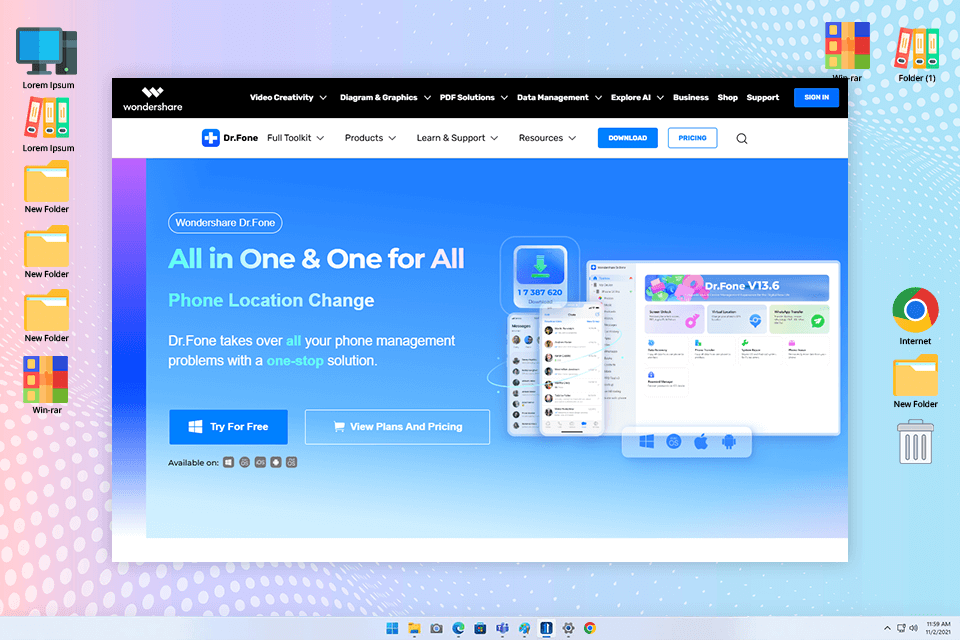Select the Lorem Ipsum binders desktop icon
This screenshot has height=640, width=960.
48,125
